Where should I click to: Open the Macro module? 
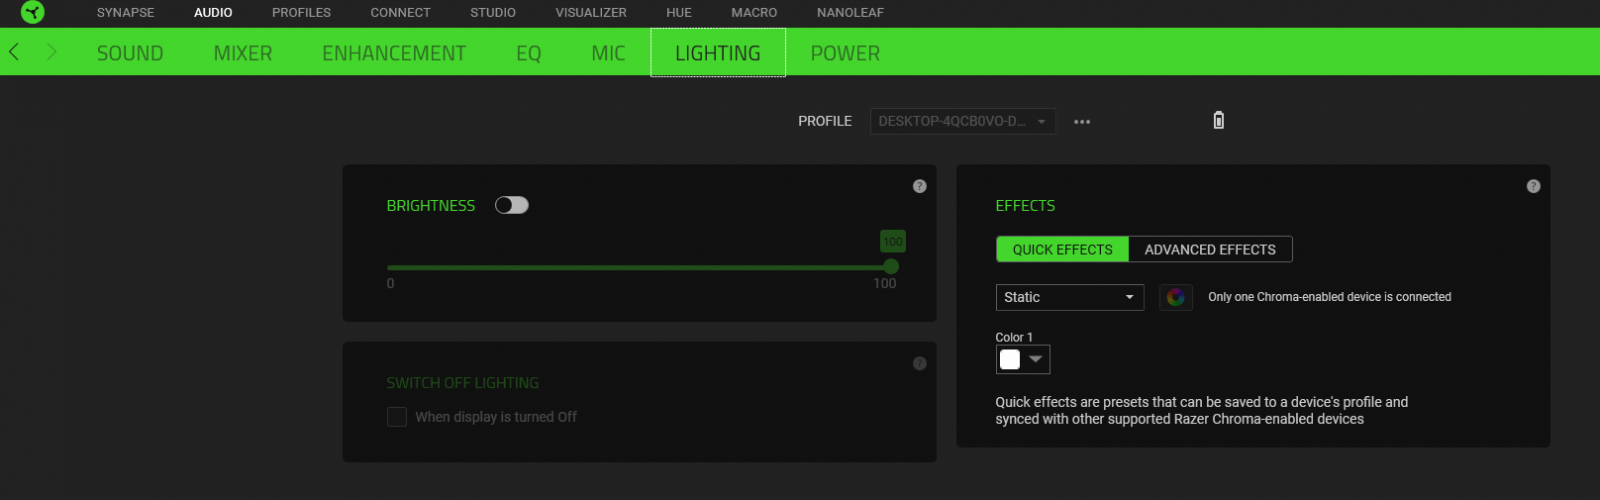tap(754, 13)
